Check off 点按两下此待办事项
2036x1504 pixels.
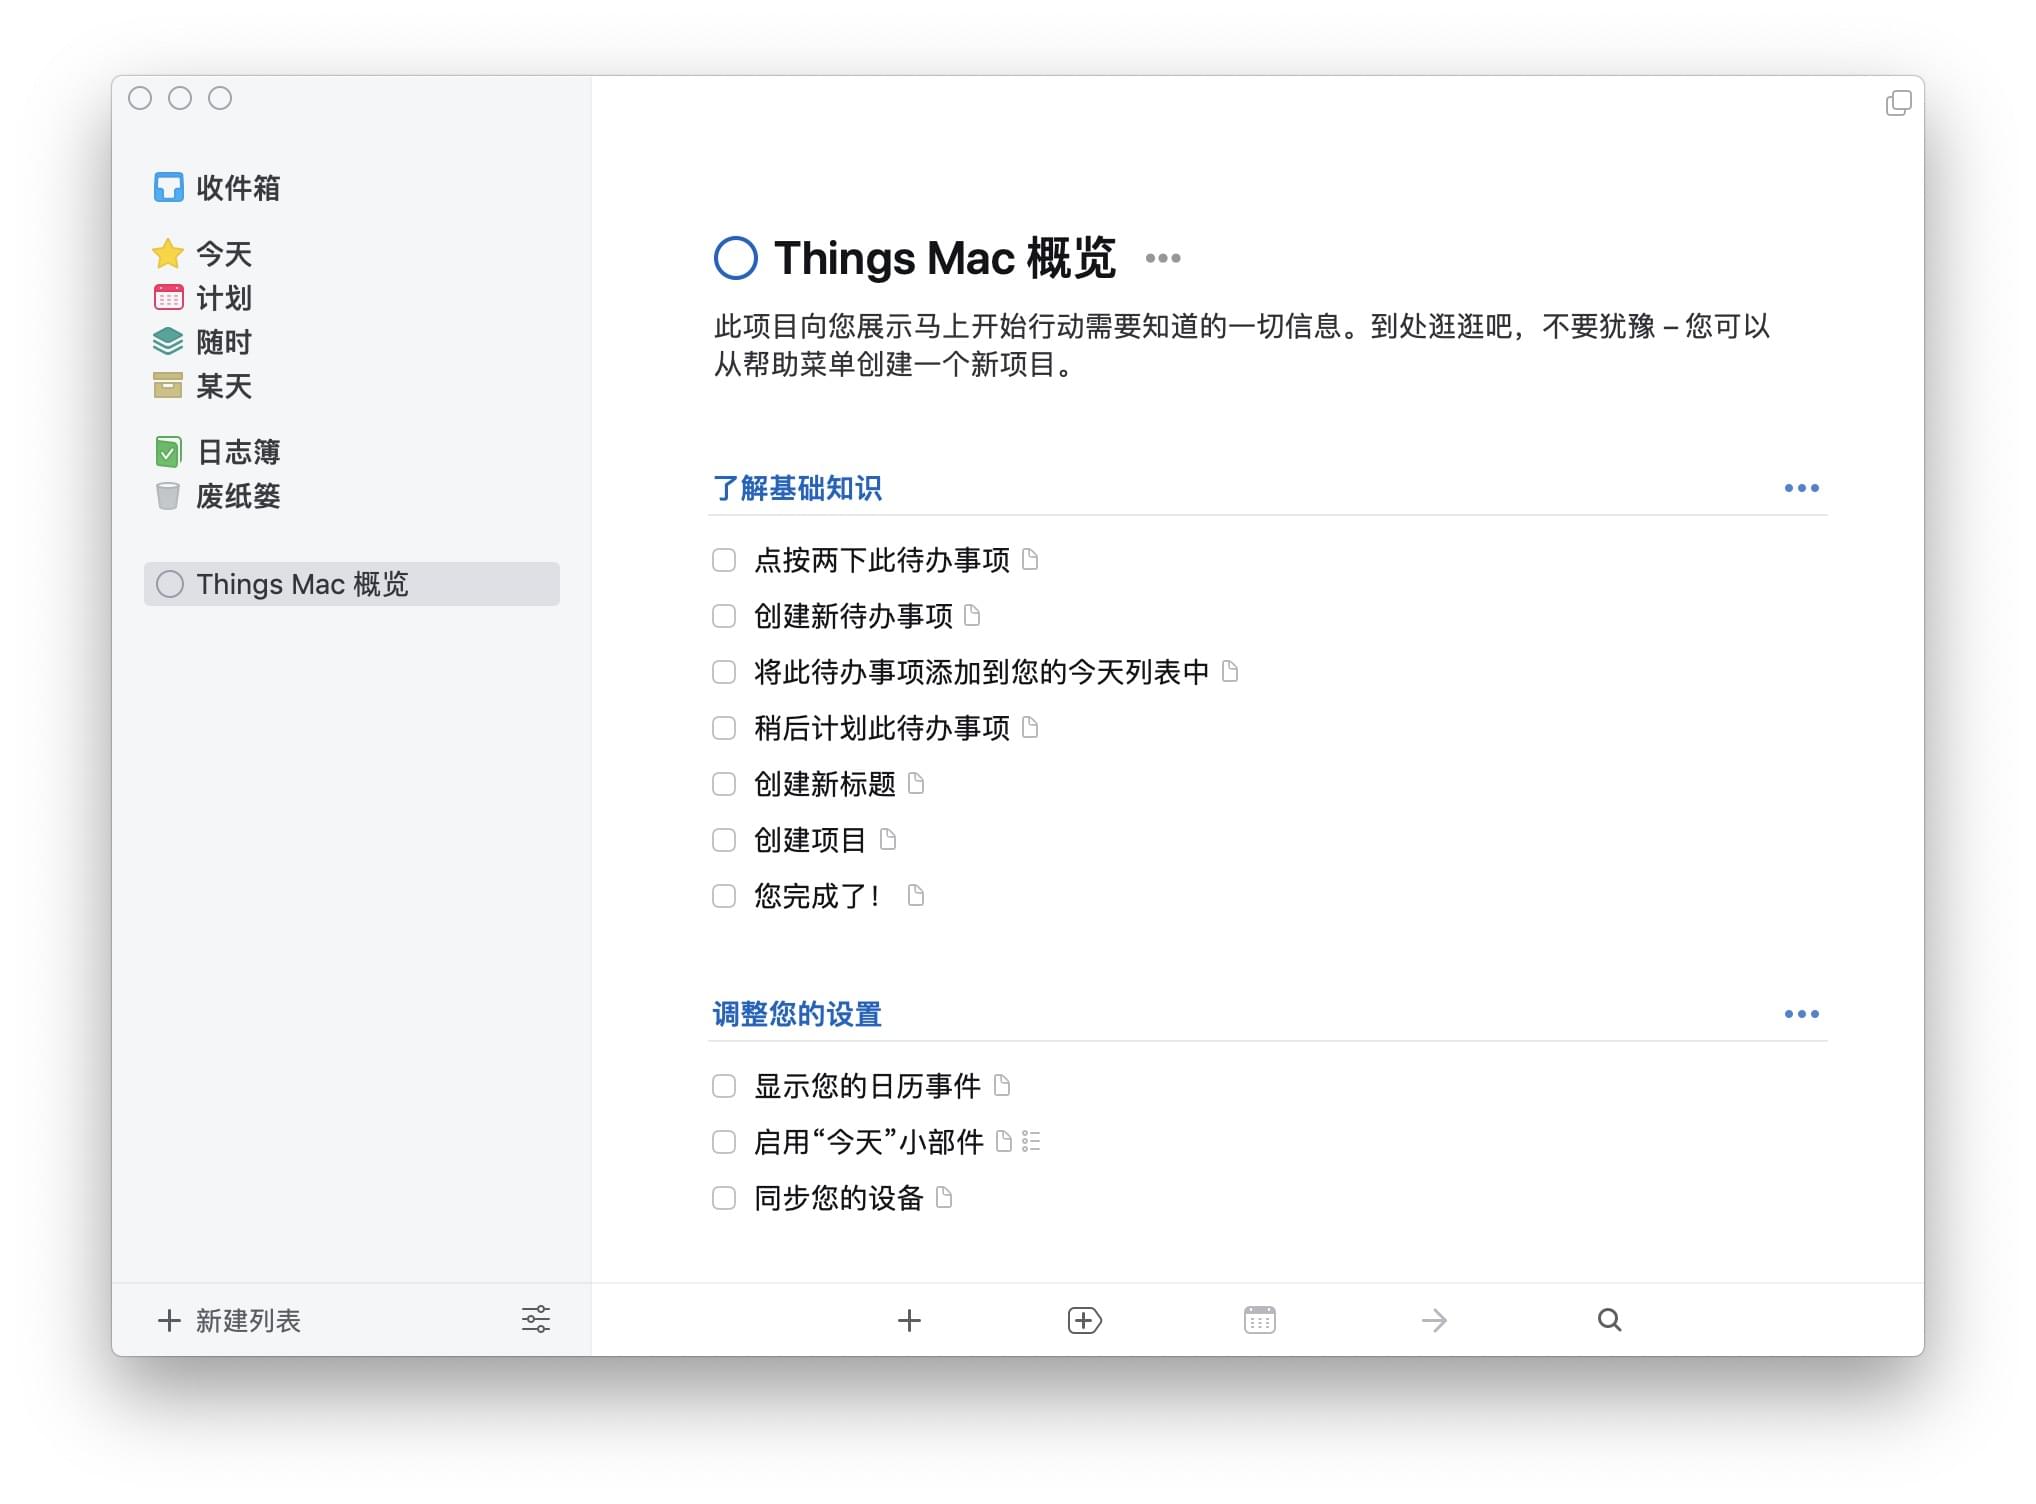point(724,560)
